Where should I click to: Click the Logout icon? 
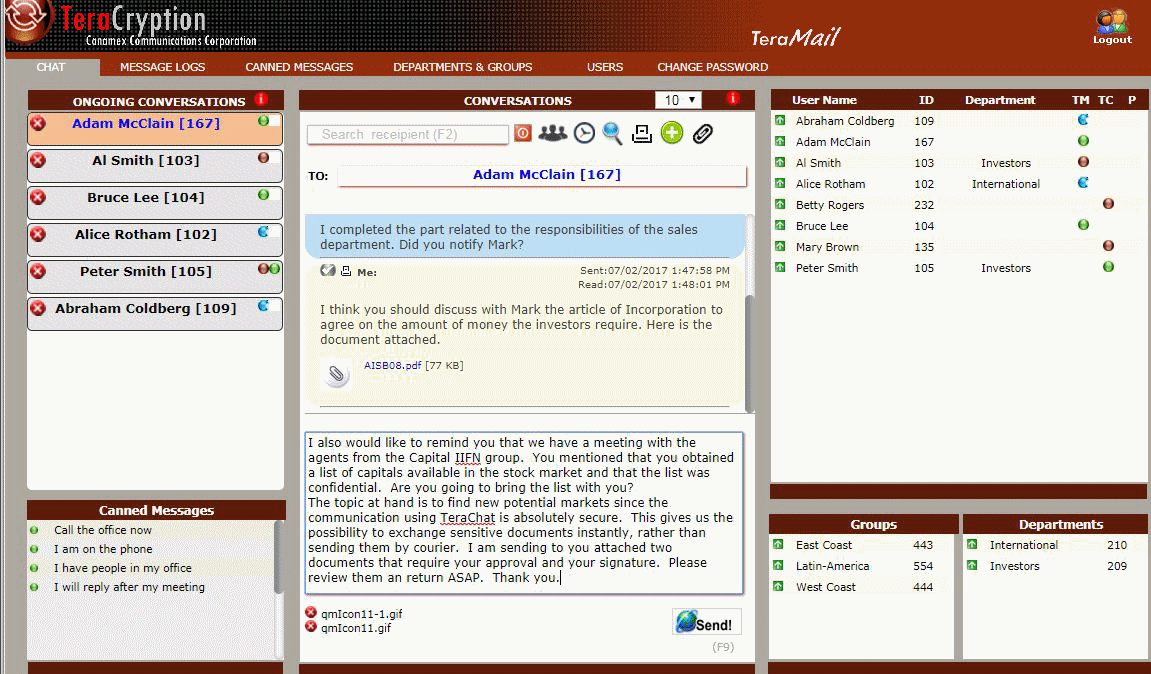click(1112, 26)
